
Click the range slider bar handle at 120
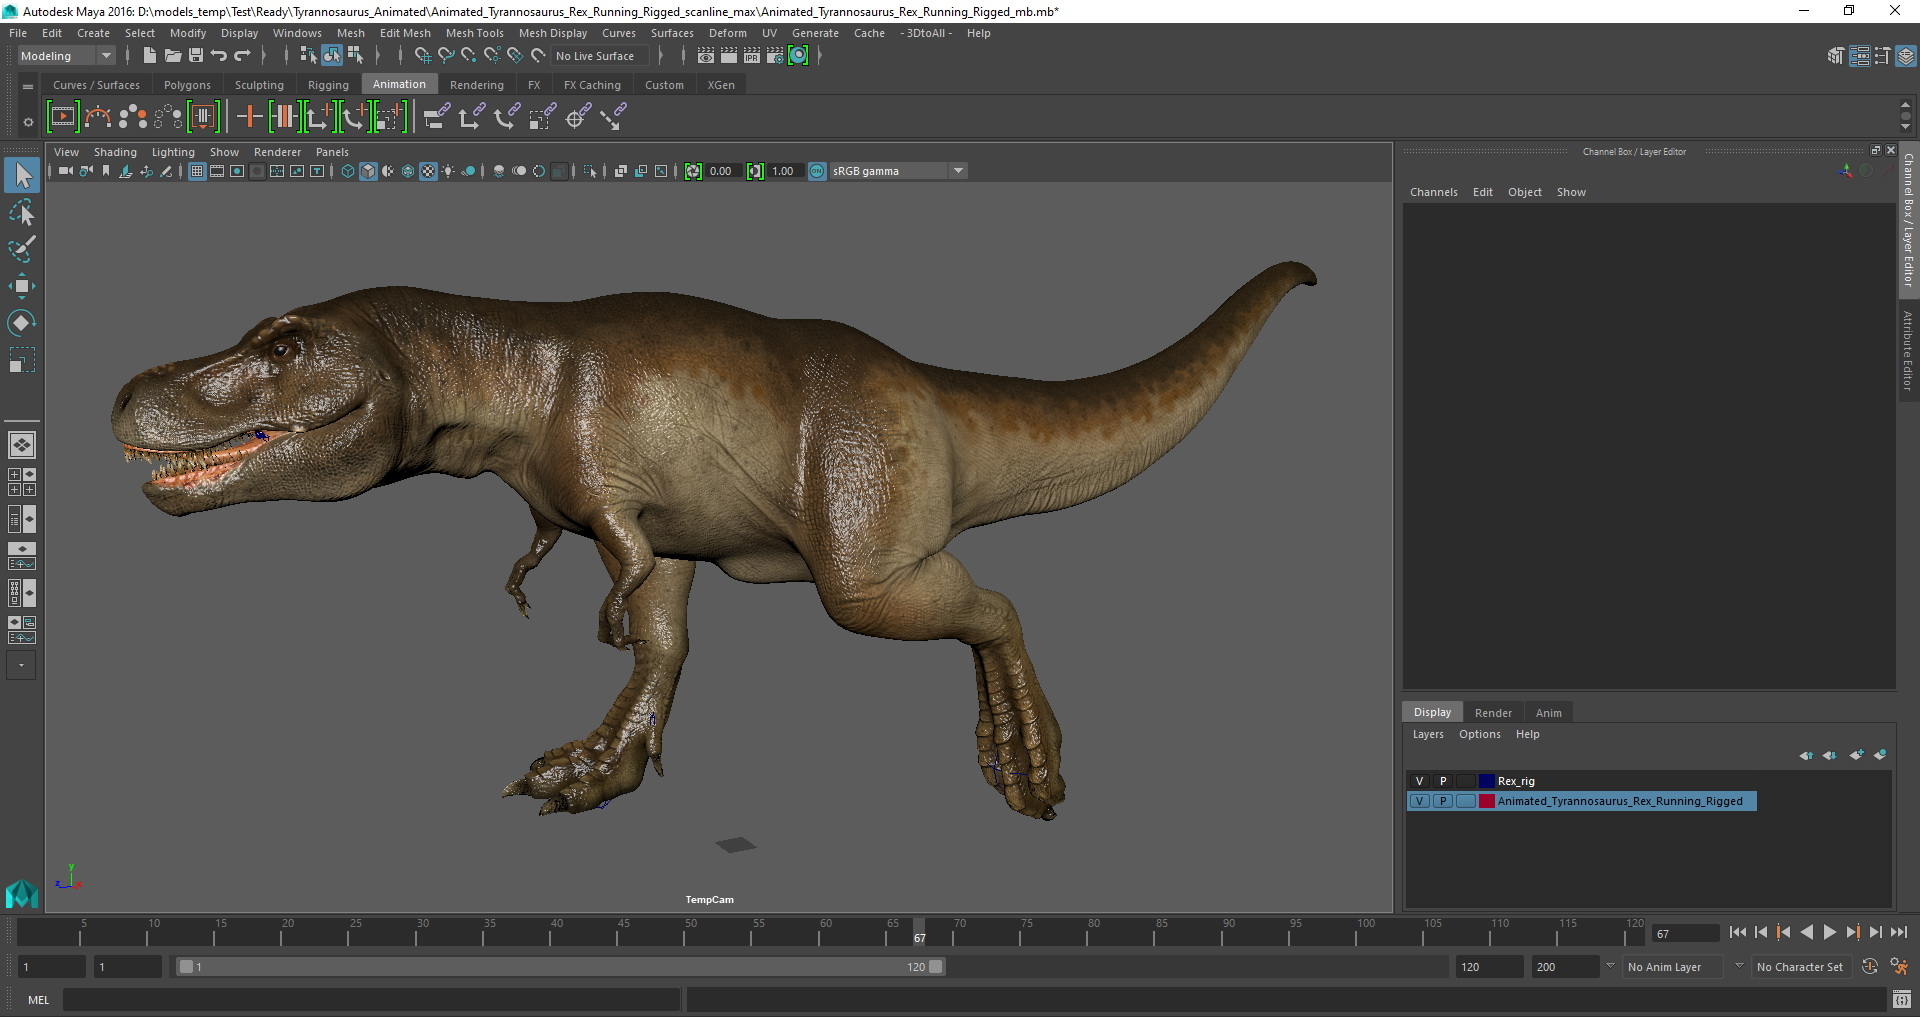(x=936, y=967)
